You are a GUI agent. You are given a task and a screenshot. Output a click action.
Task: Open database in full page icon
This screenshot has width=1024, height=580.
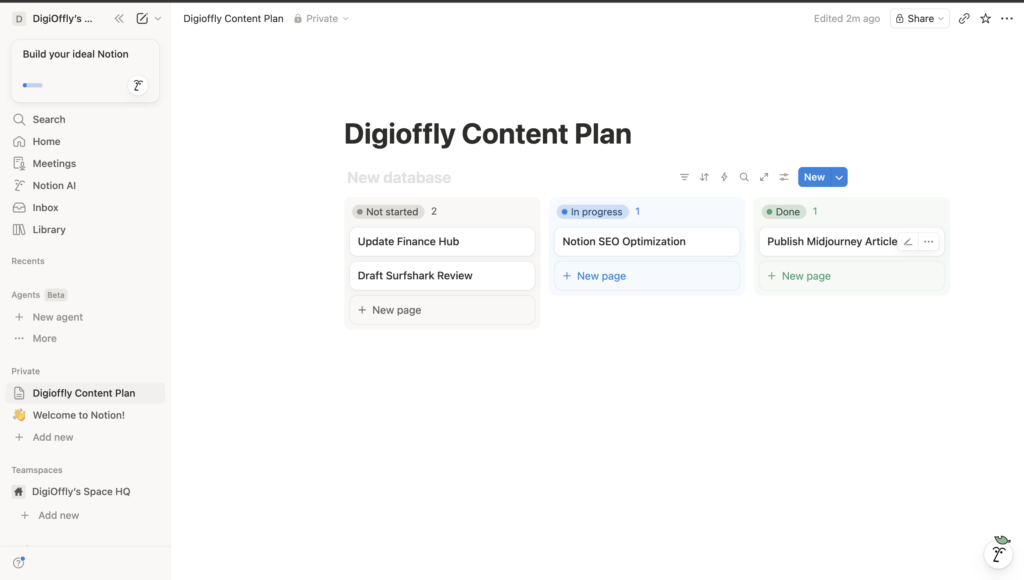coord(764,177)
